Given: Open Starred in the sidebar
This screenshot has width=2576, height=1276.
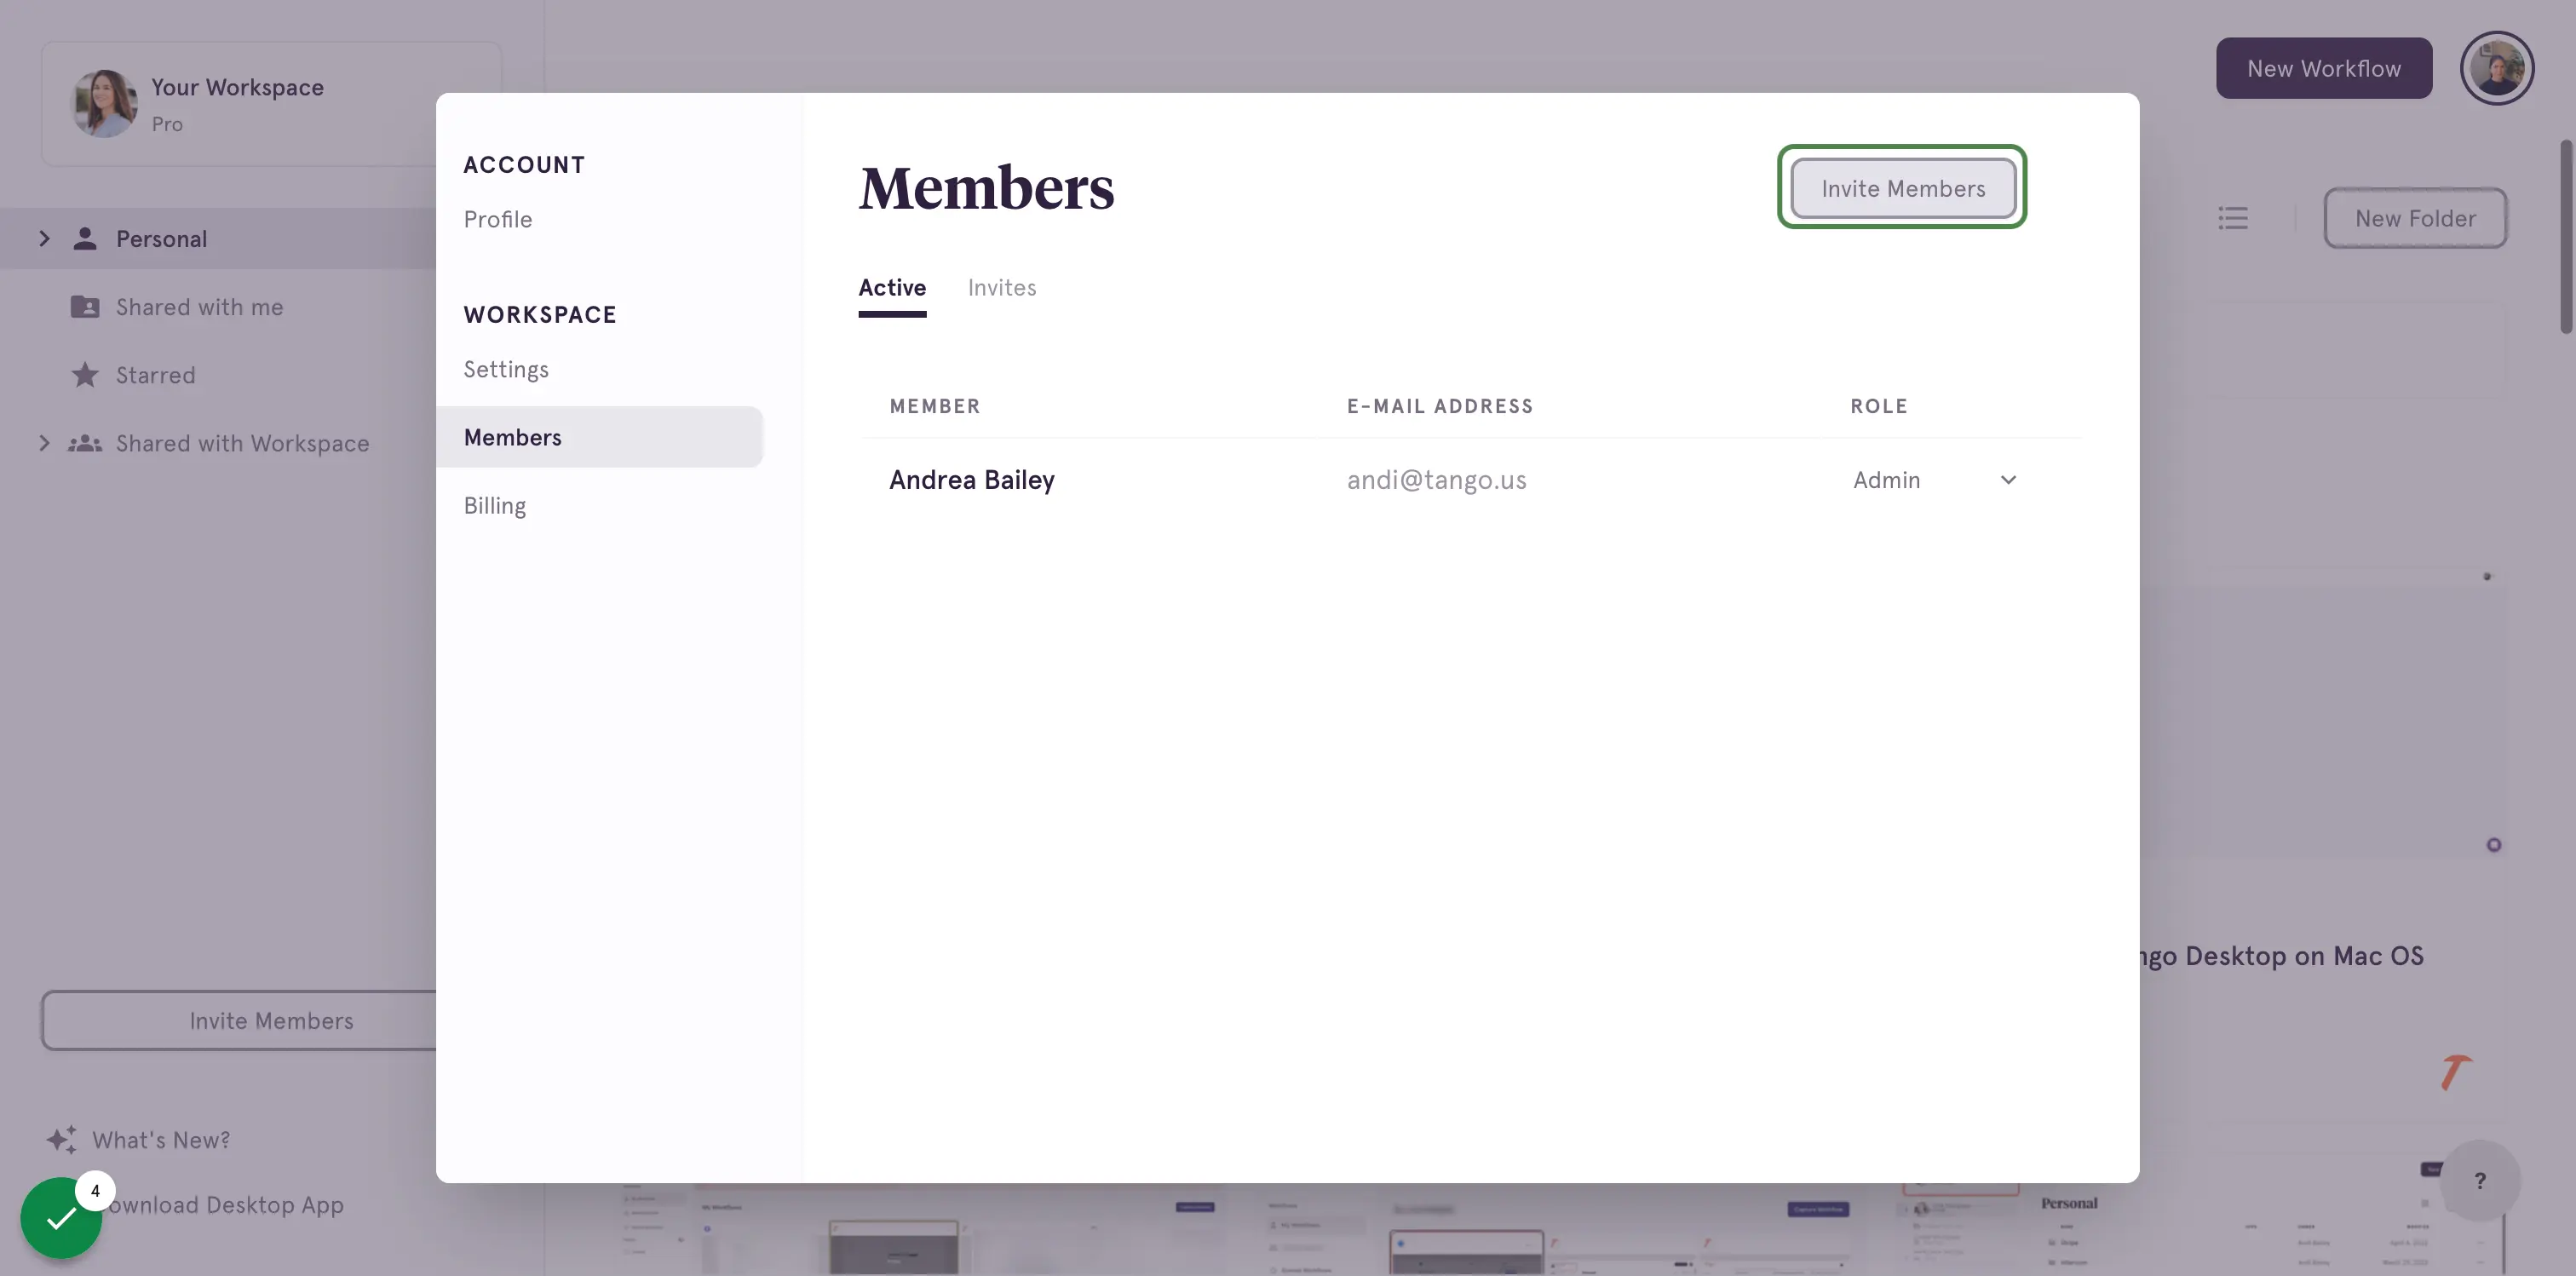Looking at the screenshot, I should click(x=155, y=374).
